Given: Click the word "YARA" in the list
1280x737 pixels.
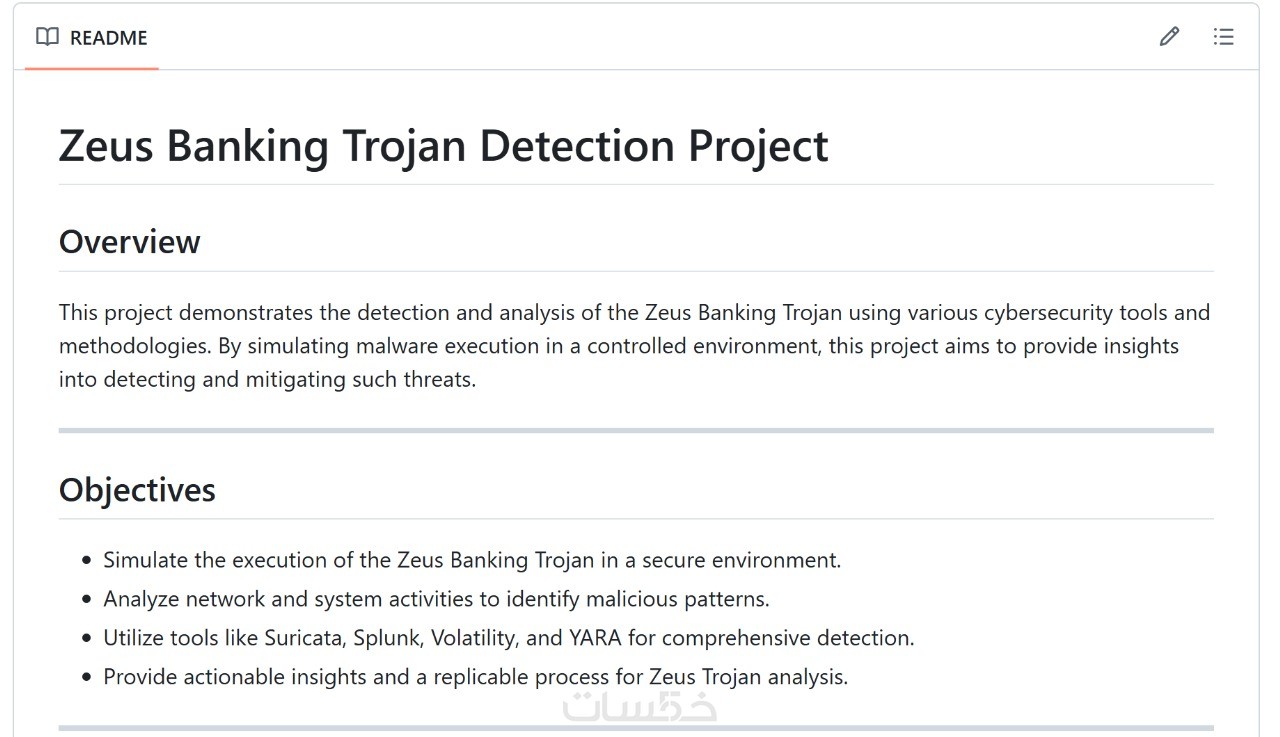Looking at the screenshot, I should pos(597,638).
